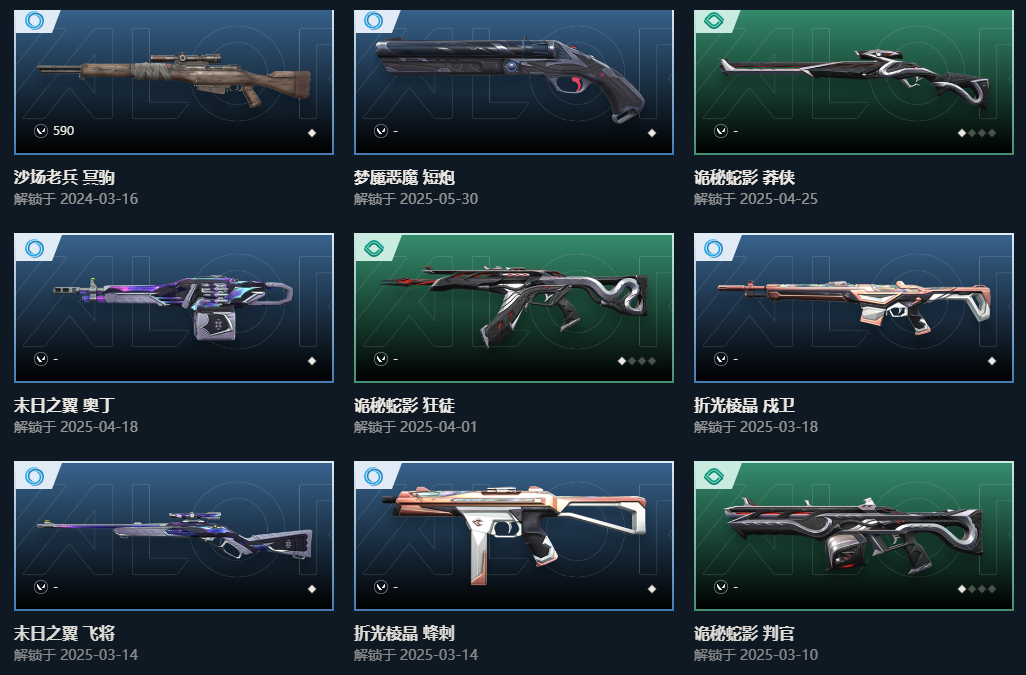The width and height of the screenshot is (1026, 675).
Task: Click the level diamonds on 诡秘蛇影 判官 card
Action: tap(977, 589)
